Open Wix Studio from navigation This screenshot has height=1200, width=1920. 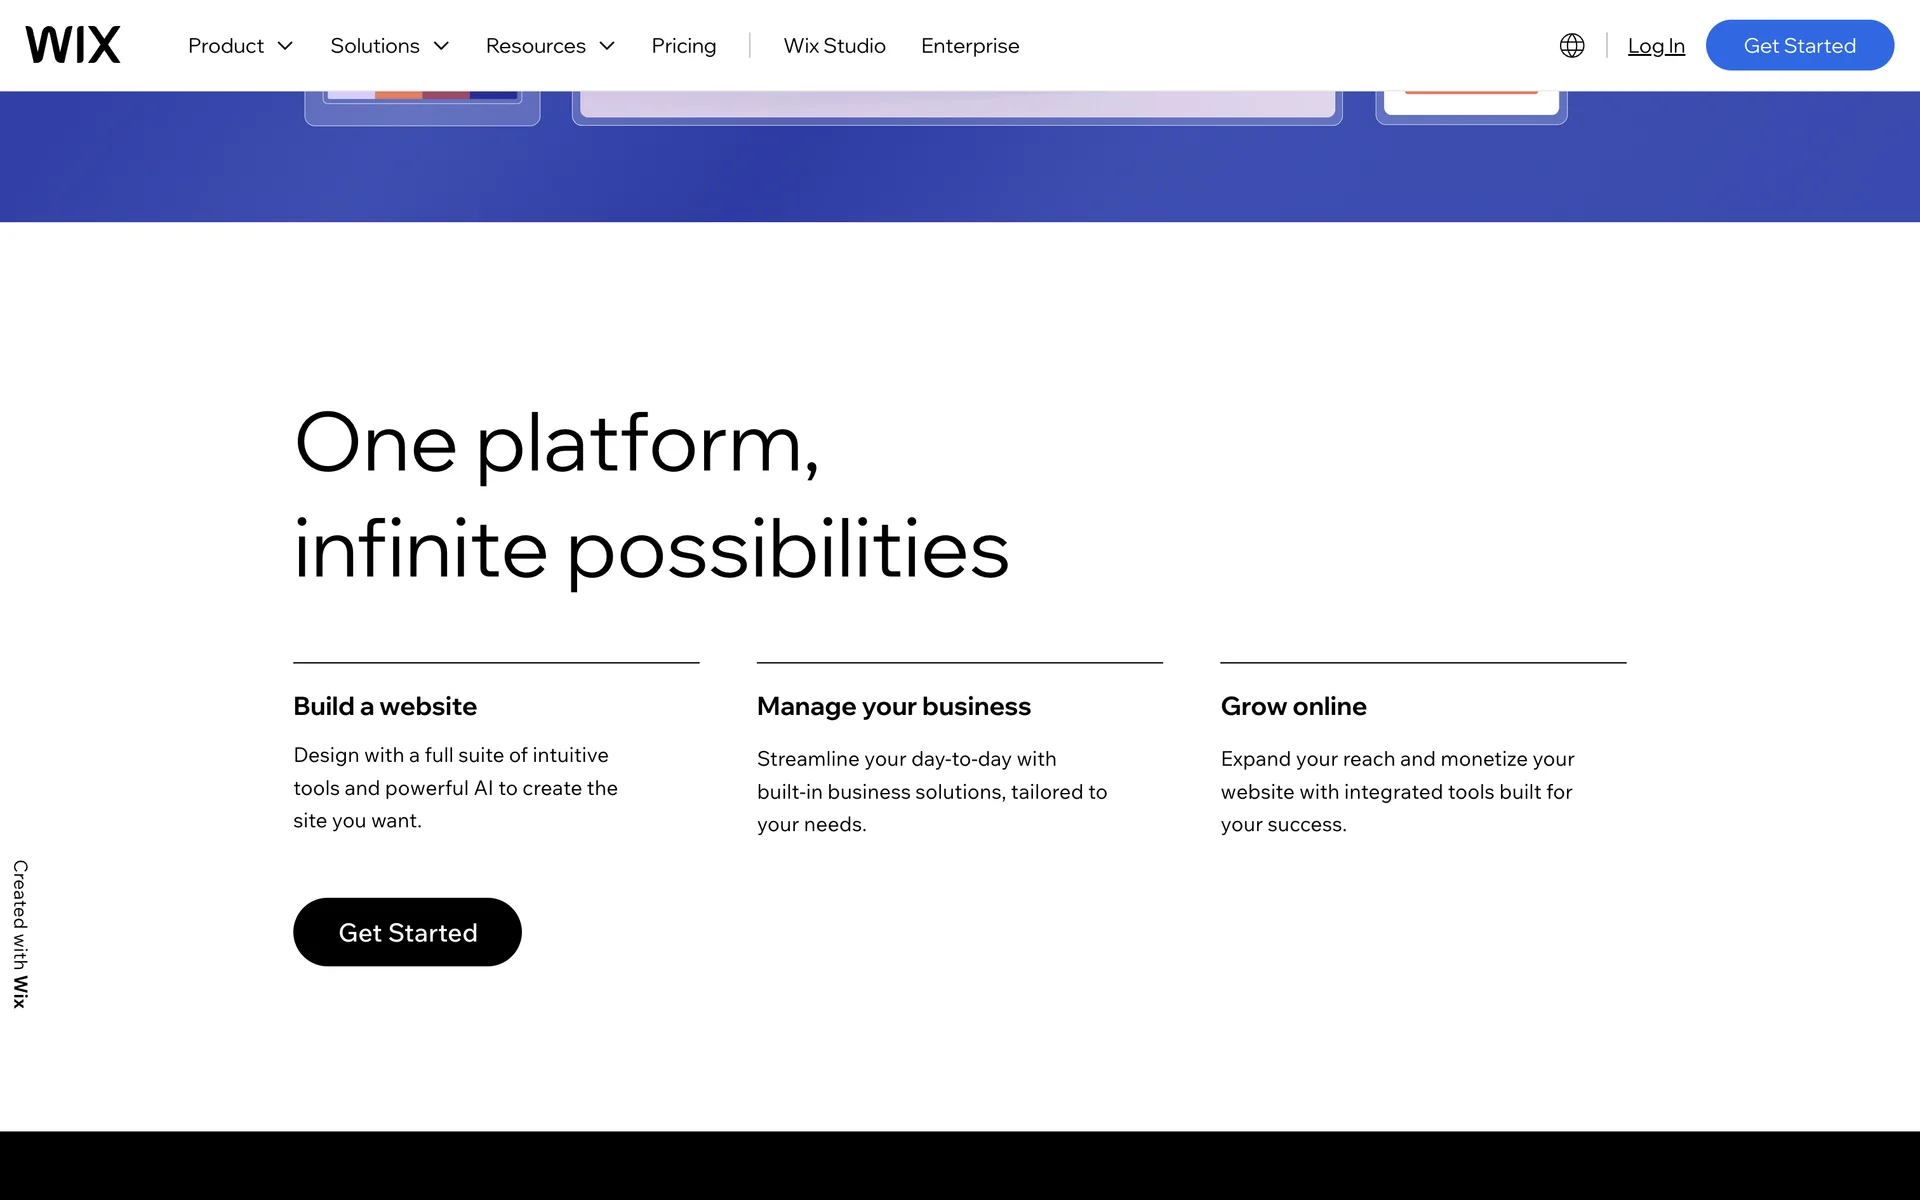[x=834, y=46]
